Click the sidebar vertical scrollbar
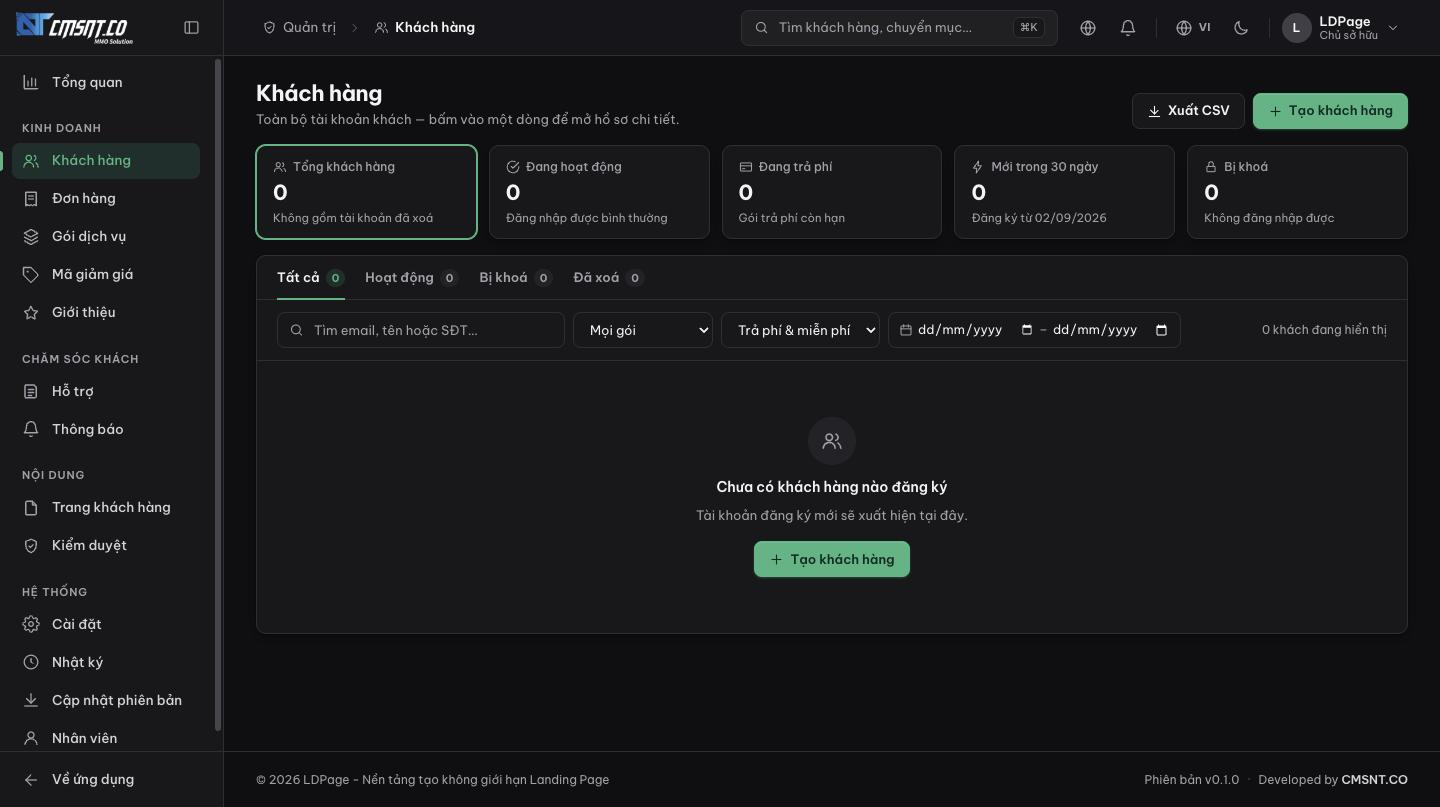 (218, 395)
